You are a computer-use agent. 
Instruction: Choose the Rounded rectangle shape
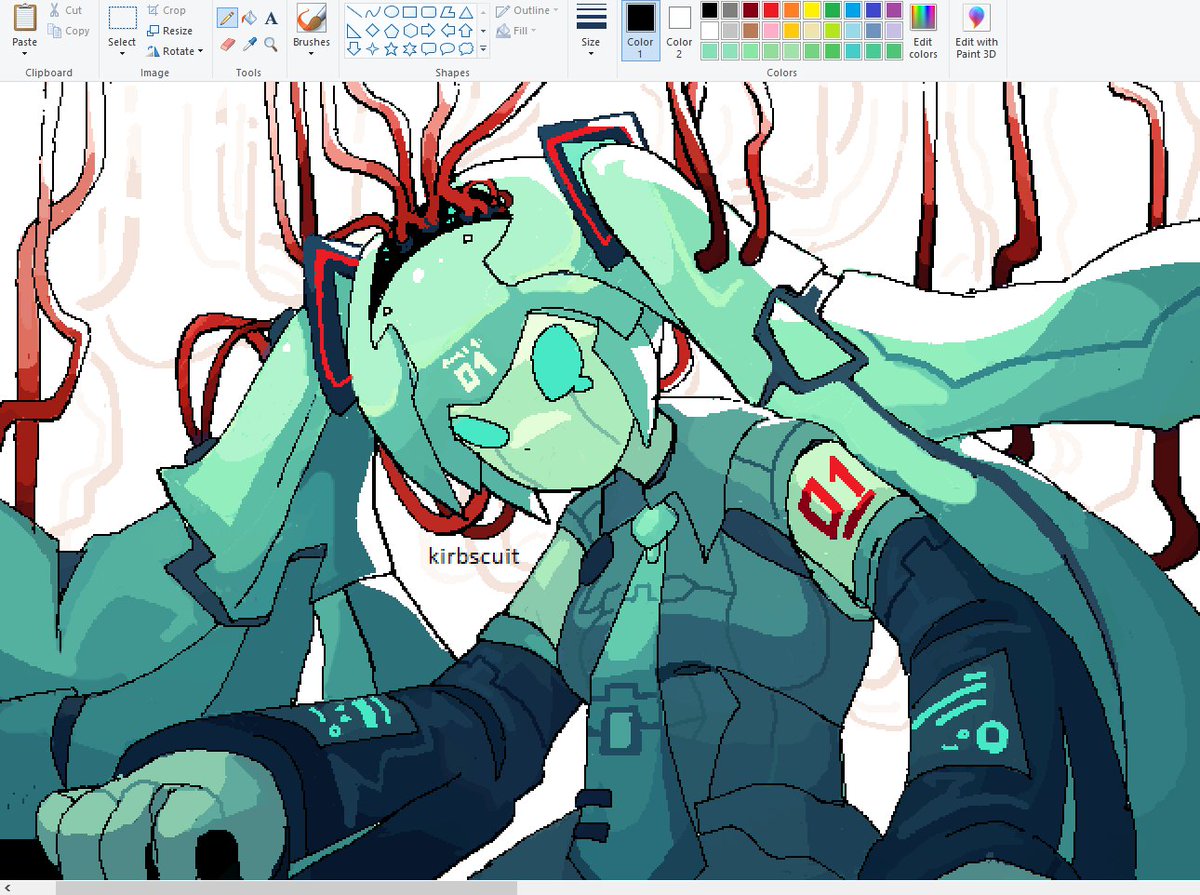[x=428, y=12]
